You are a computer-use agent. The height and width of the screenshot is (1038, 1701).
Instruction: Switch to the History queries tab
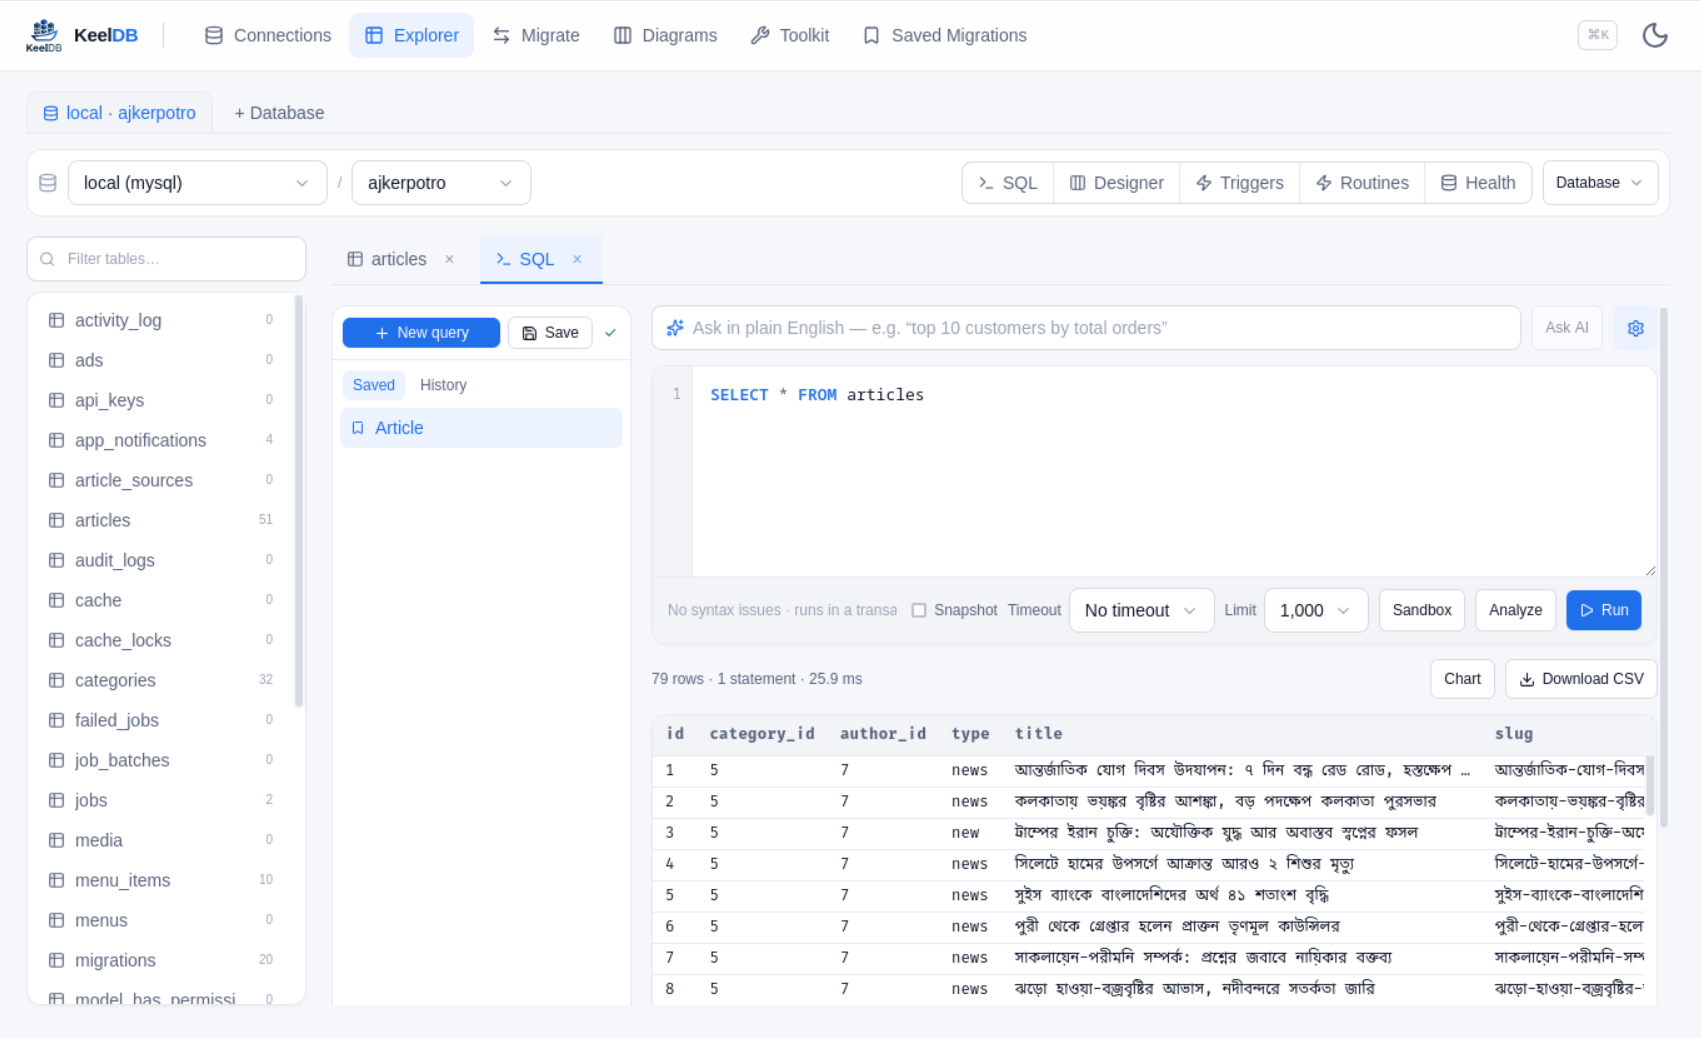pos(443,385)
